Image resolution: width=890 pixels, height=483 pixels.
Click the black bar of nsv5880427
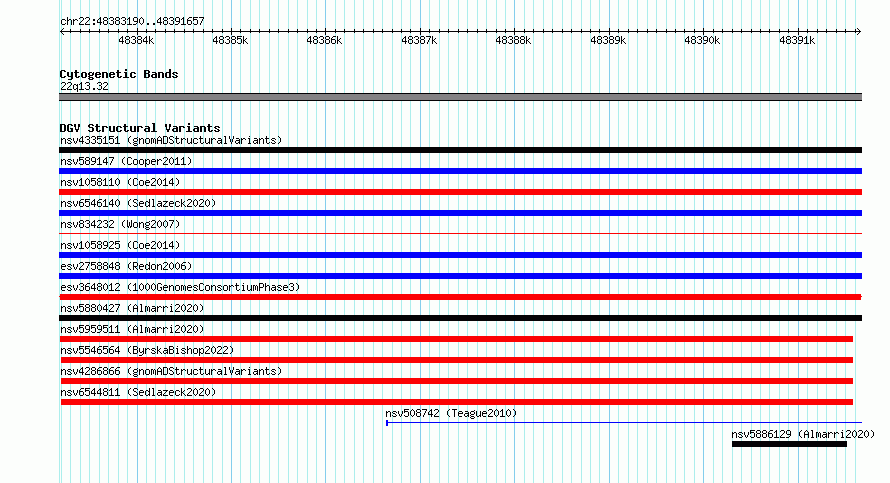460,318
